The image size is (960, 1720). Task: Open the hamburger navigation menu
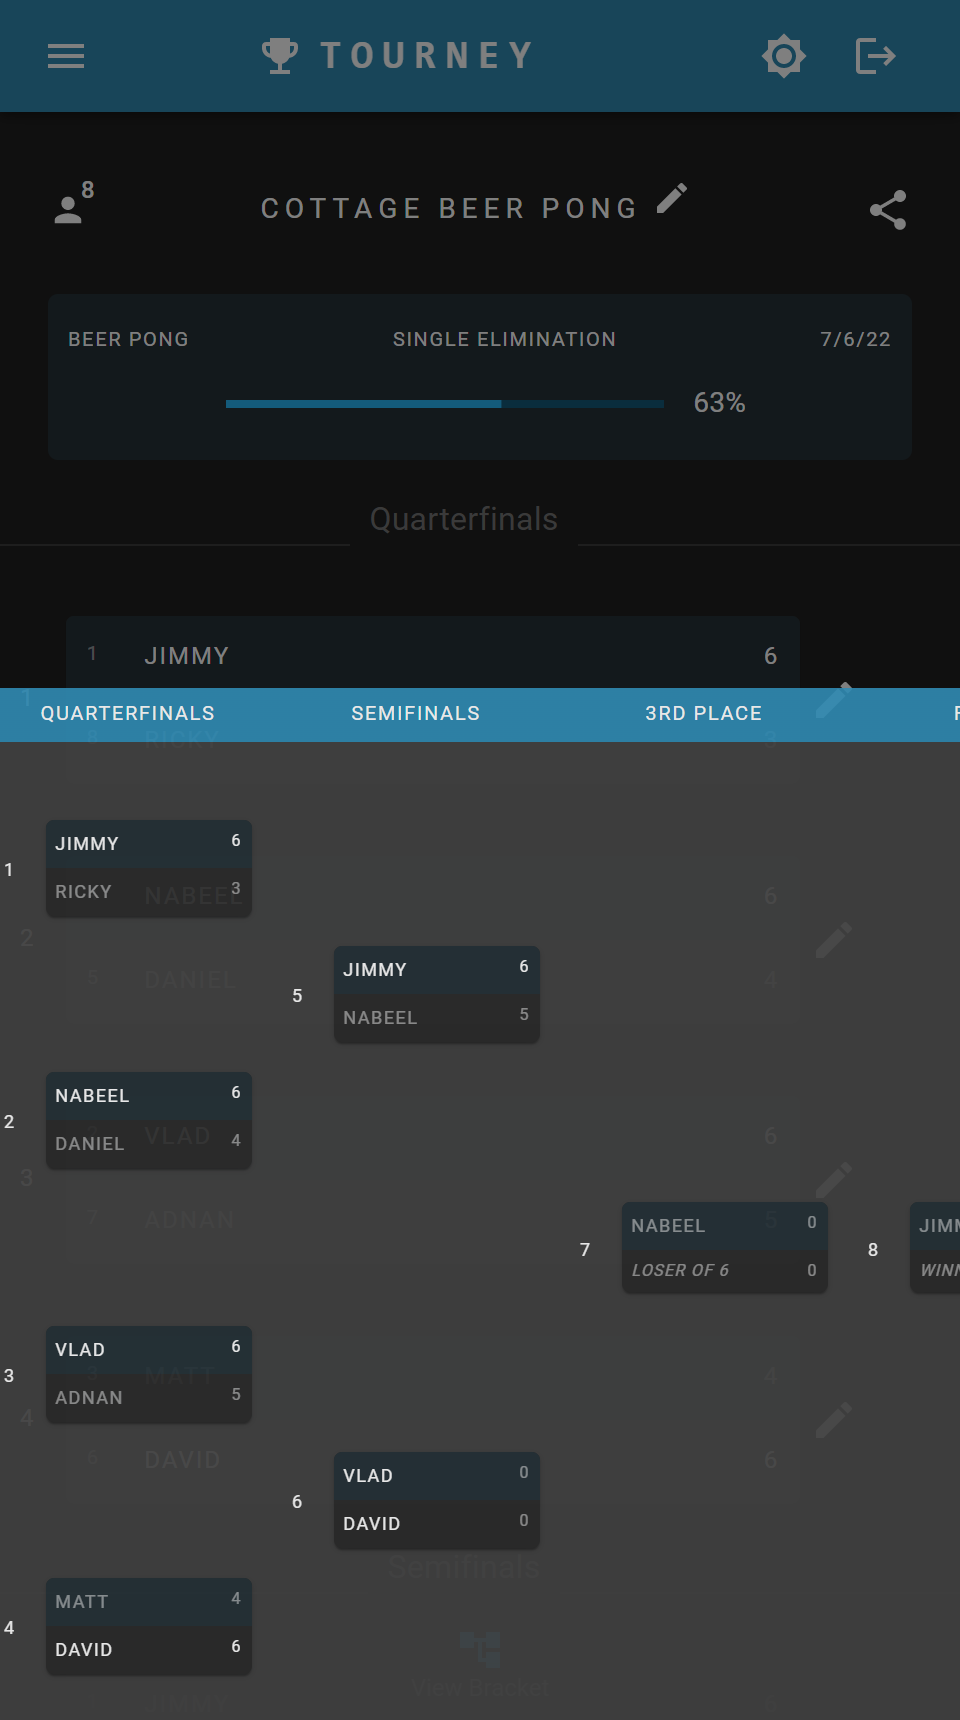(x=66, y=56)
